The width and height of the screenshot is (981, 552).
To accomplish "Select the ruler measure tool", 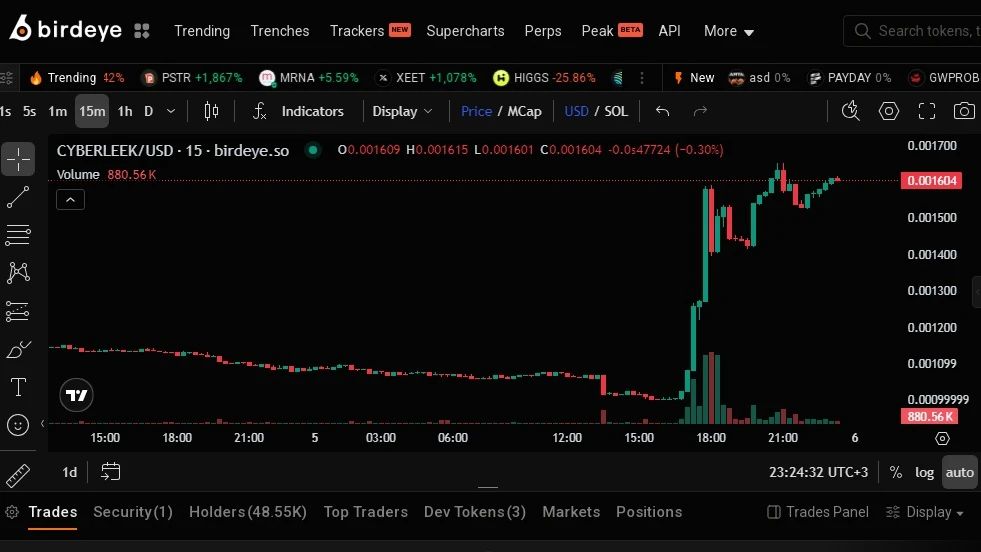I will click(18, 476).
